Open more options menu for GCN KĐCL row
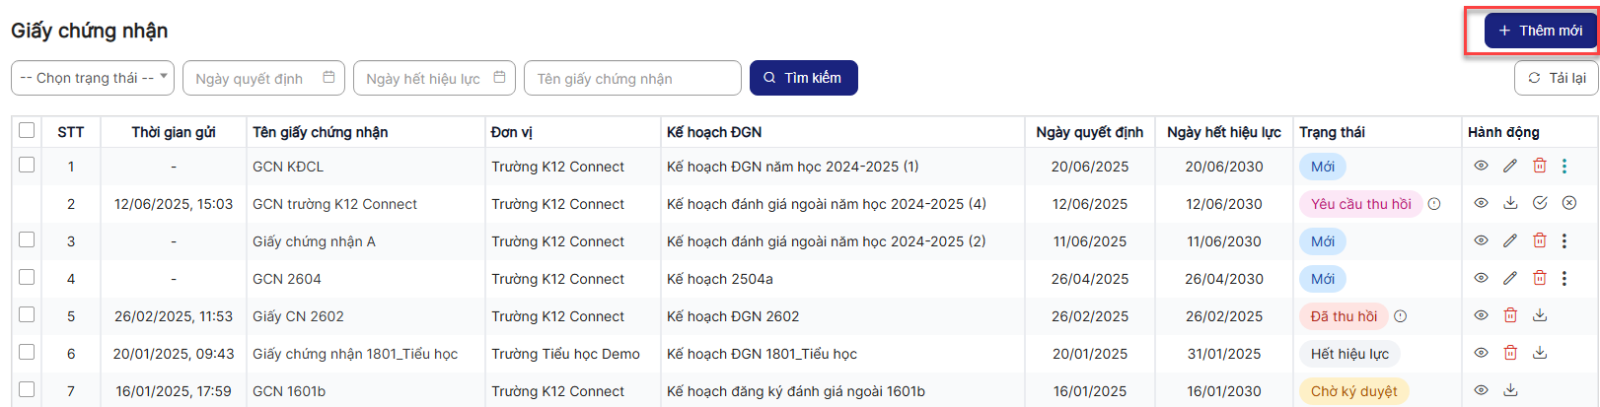The image size is (1600, 407). pyautogui.click(x=1565, y=166)
